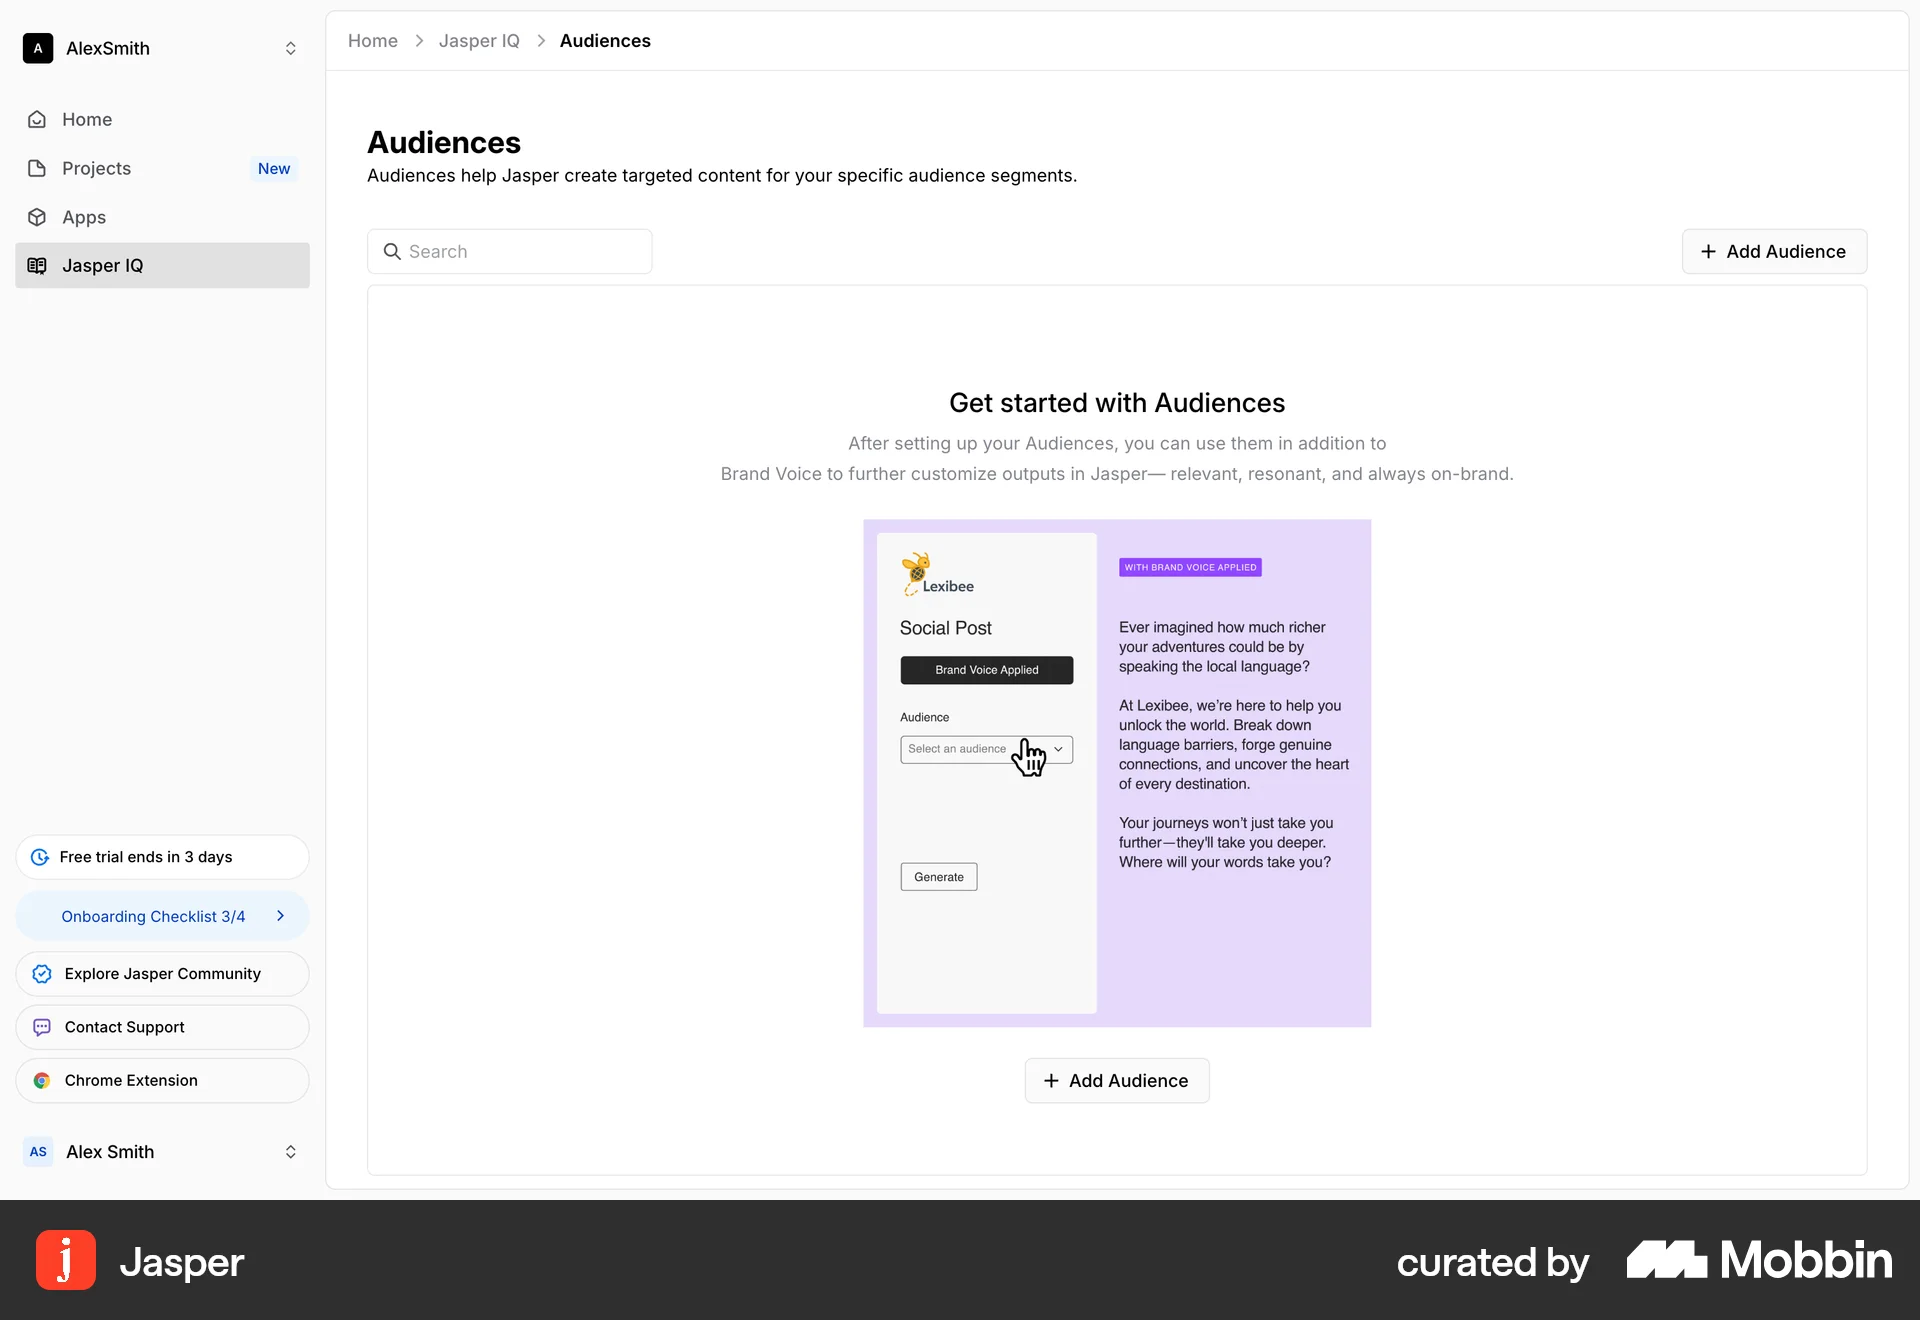Click the Chrome logo icon
The image size is (1920, 1320).
click(x=42, y=1081)
